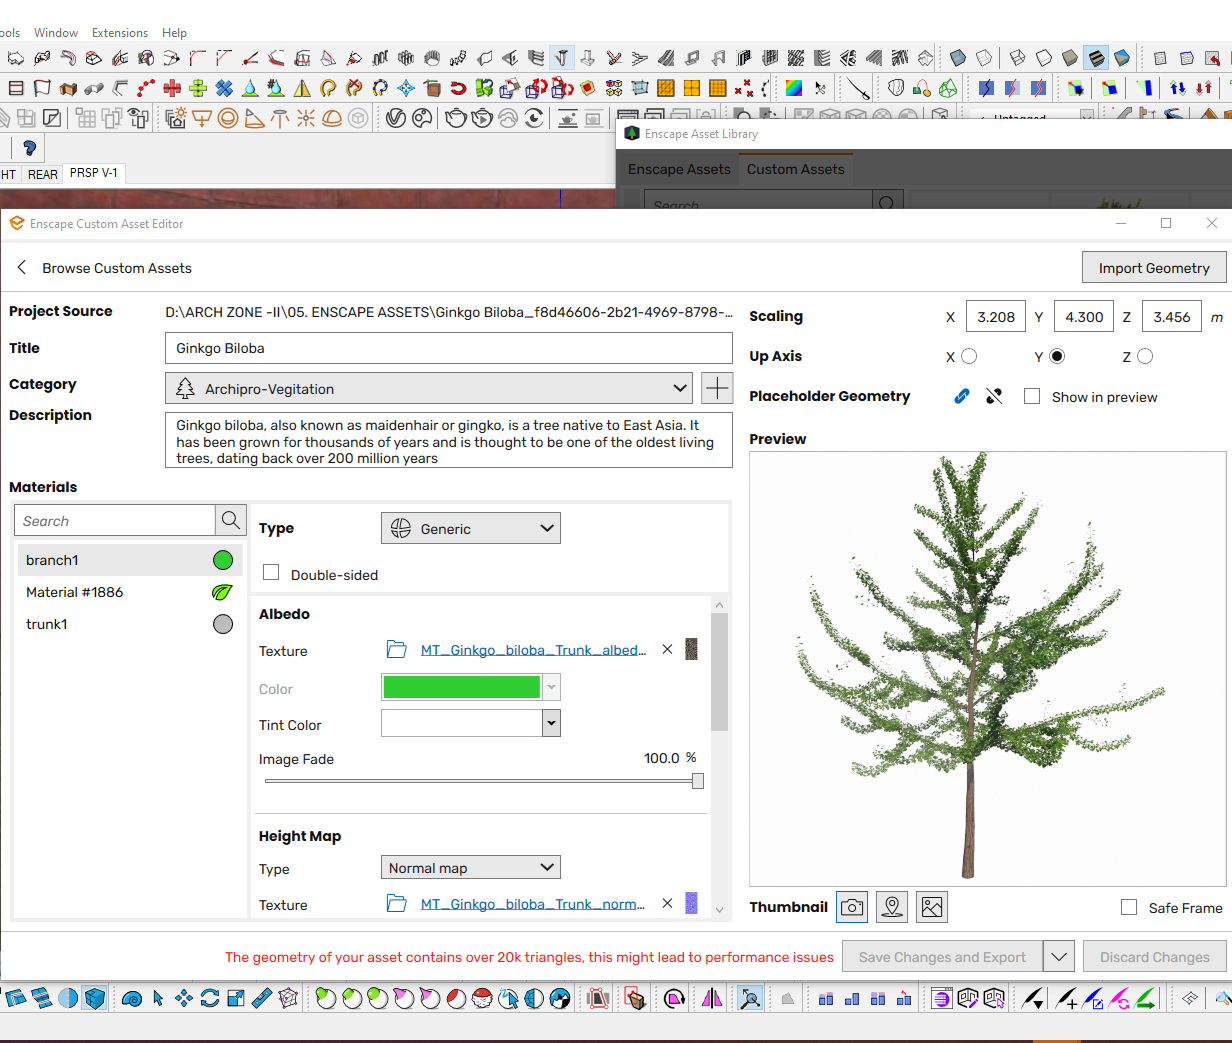The width and height of the screenshot is (1232, 1043).
Task: Open the MT_Ginkgo_biloba_Trunk_albedo texture link
Action: point(533,650)
